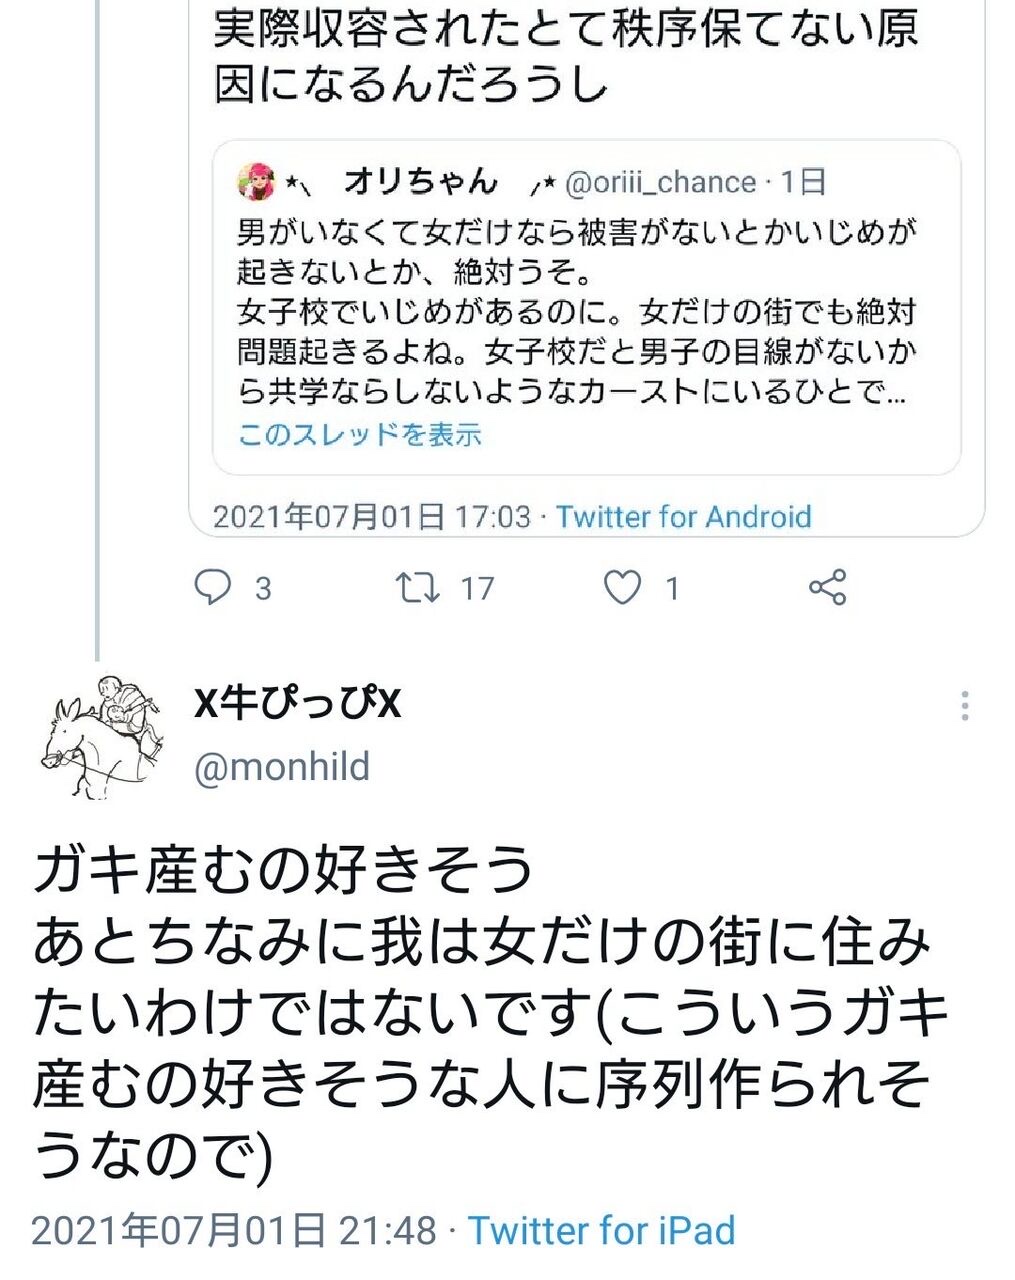The height and width of the screenshot is (1280, 1015).
Task: Open Twitter for Android source link
Action: coord(683,517)
